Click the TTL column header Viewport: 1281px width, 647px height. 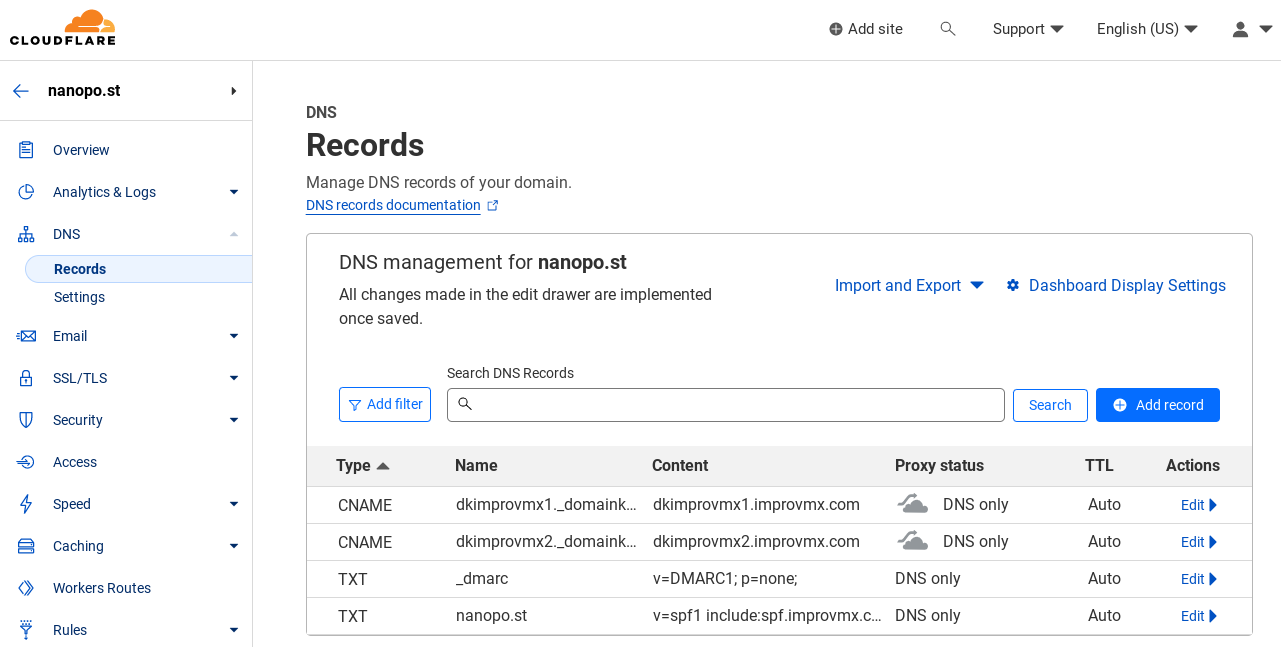tap(1099, 466)
